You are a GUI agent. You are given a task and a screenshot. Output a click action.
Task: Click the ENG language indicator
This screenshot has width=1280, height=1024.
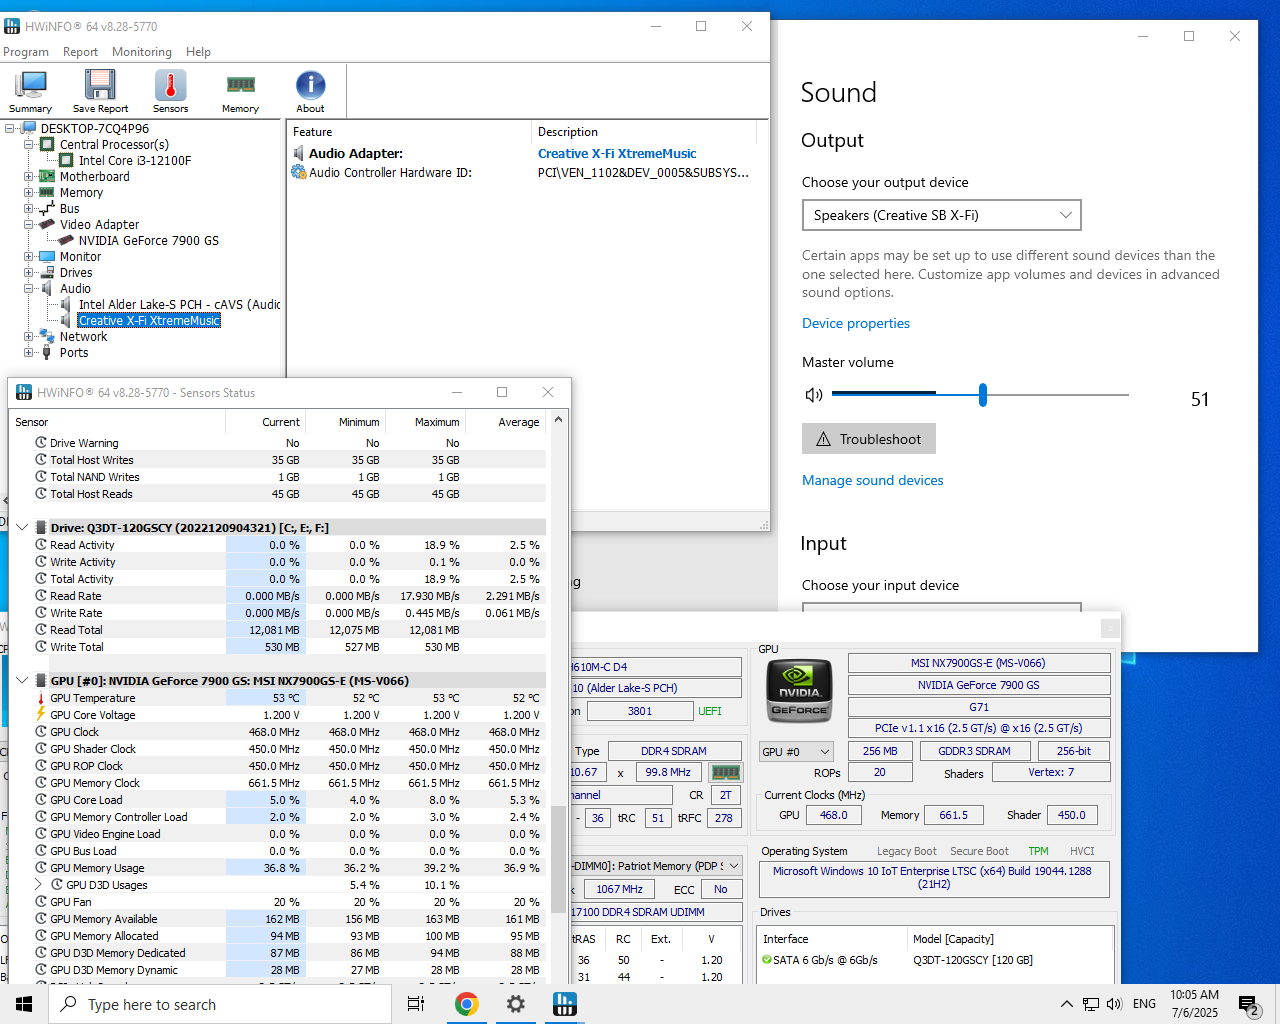1145,1004
